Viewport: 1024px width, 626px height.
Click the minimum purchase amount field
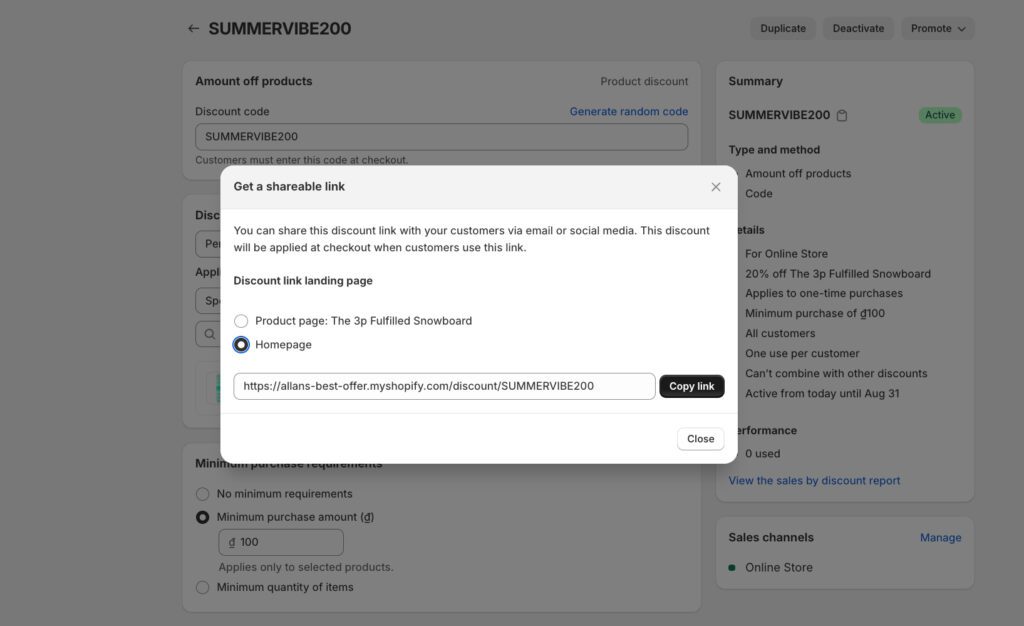(x=281, y=542)
